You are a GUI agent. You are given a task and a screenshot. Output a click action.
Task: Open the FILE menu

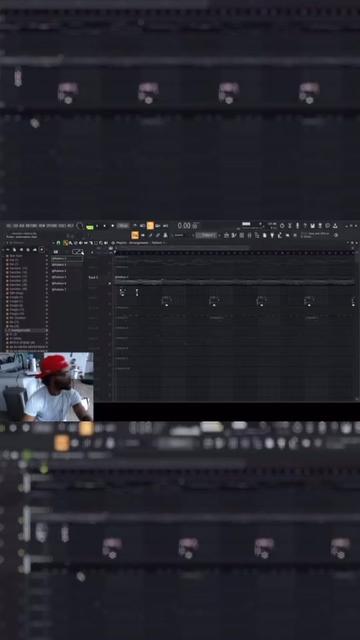9,225
